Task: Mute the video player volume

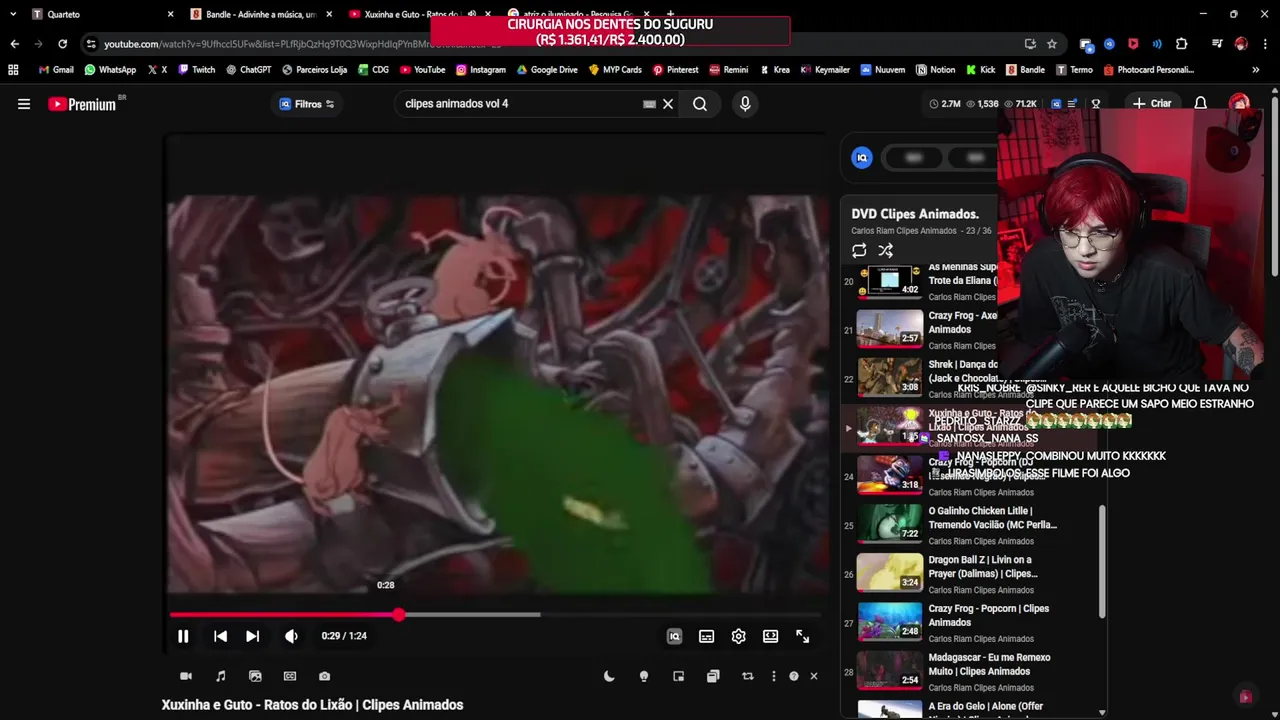Action: 291,636
